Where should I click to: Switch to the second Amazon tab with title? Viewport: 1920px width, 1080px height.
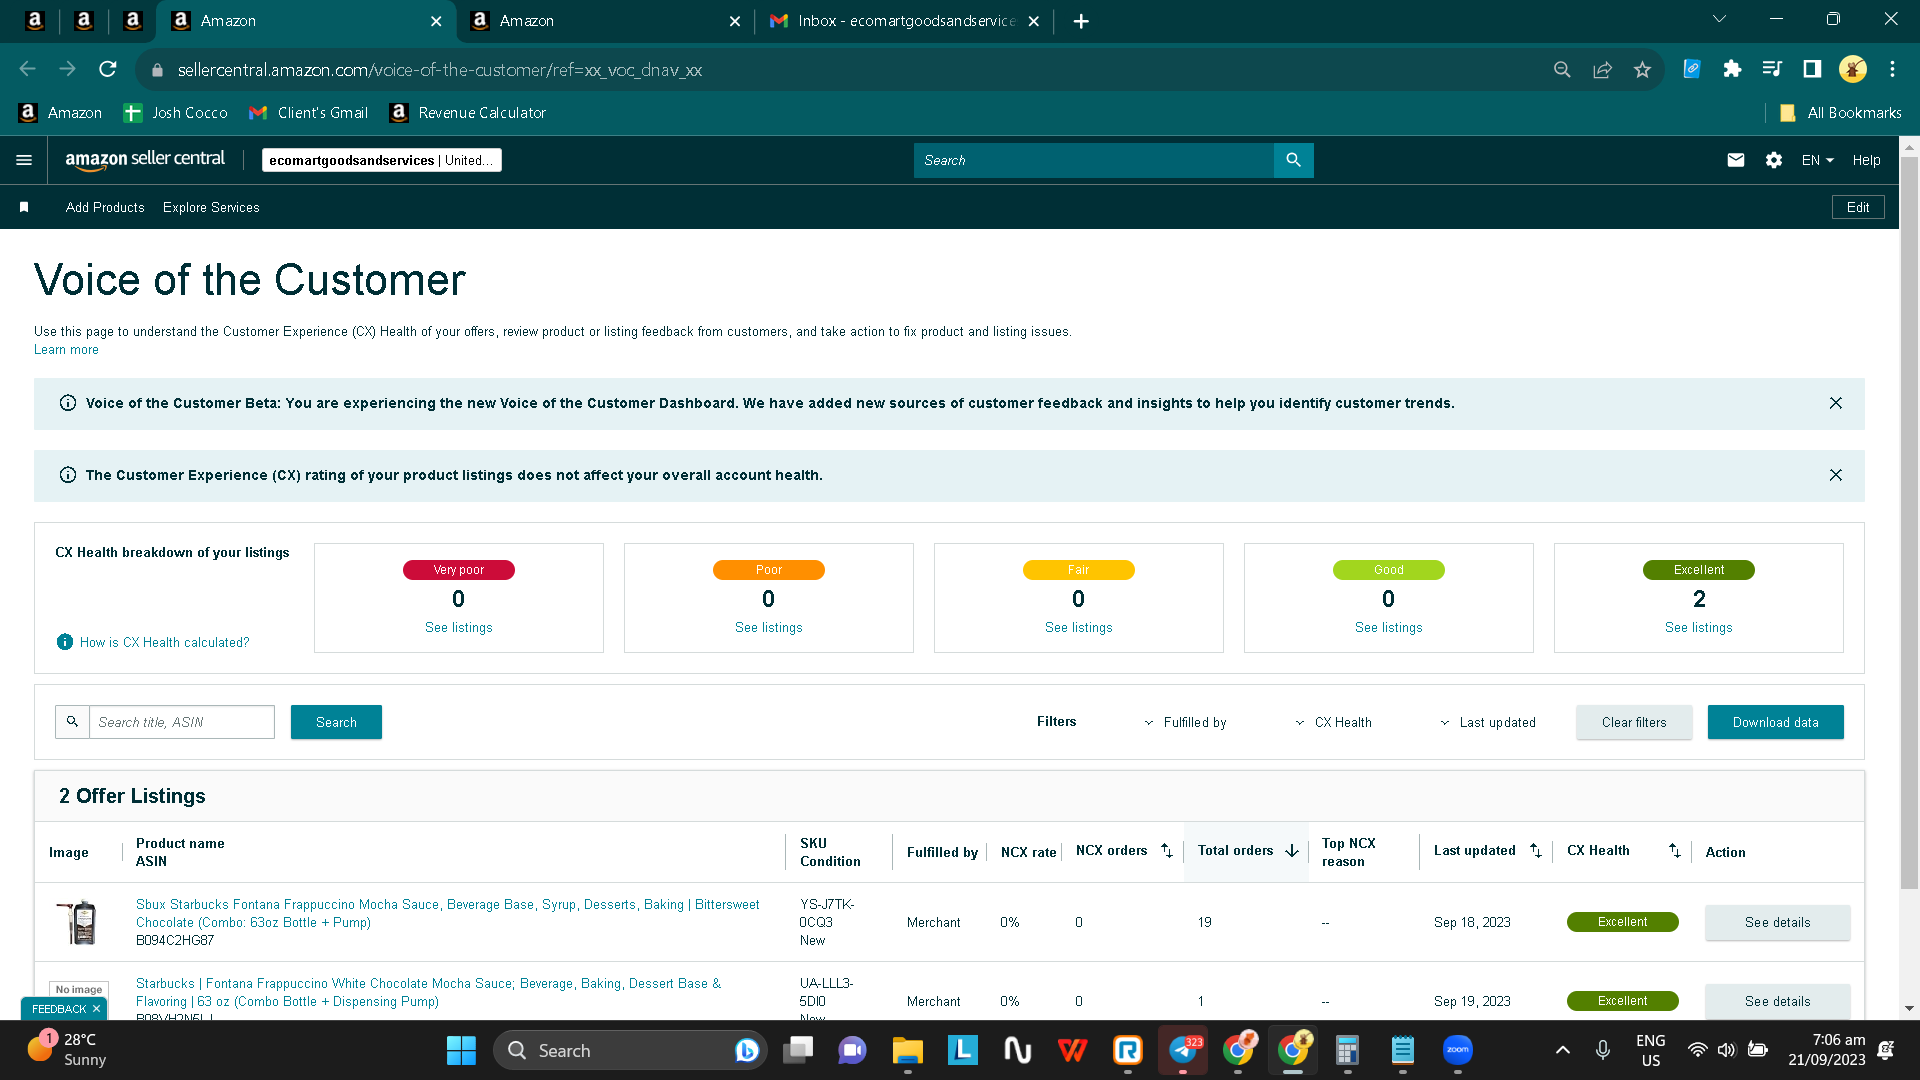tap(605, 21)
